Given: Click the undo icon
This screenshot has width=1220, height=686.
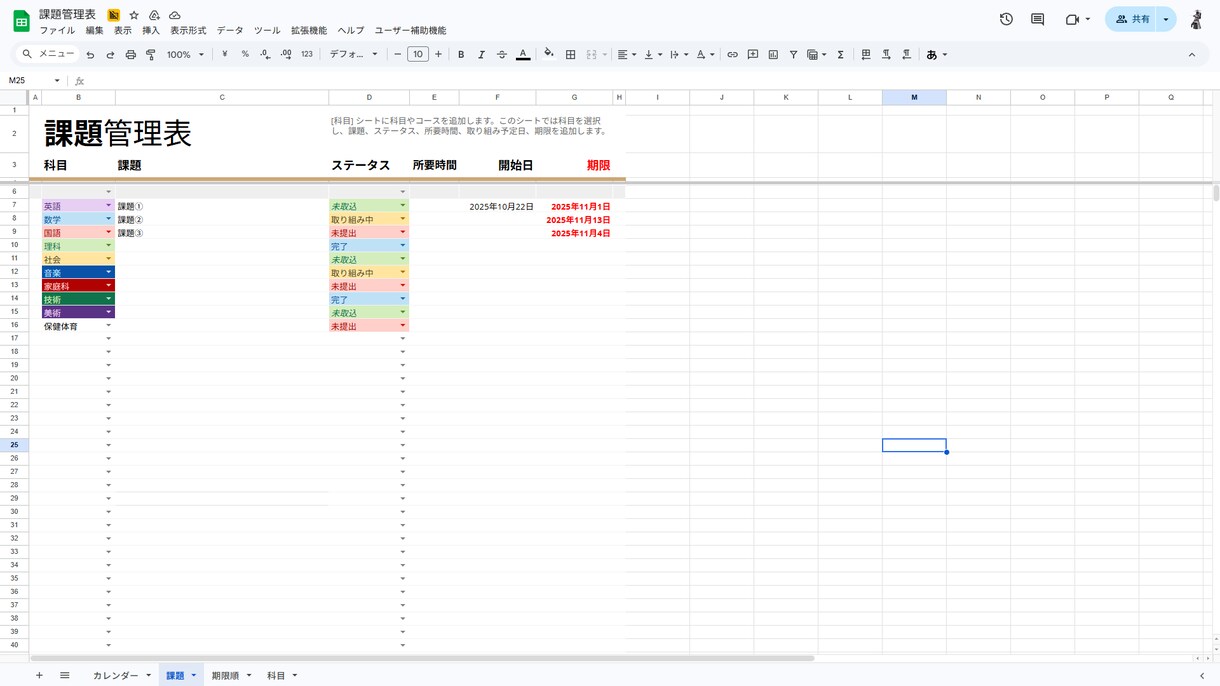Looking at the screenshot, I should tap(90, 55).
